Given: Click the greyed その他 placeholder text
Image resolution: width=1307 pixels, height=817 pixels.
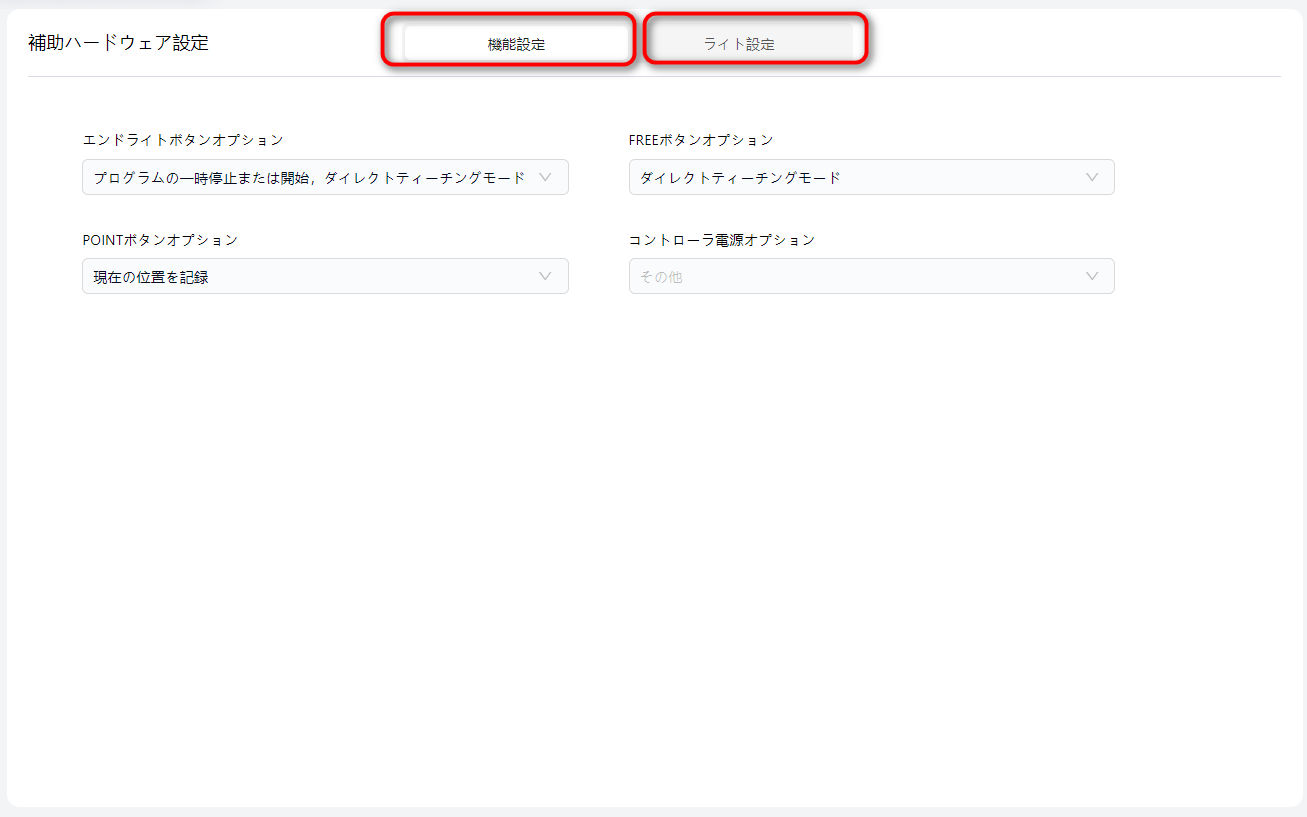Looking at the screenshot, I should pos(661,277).
